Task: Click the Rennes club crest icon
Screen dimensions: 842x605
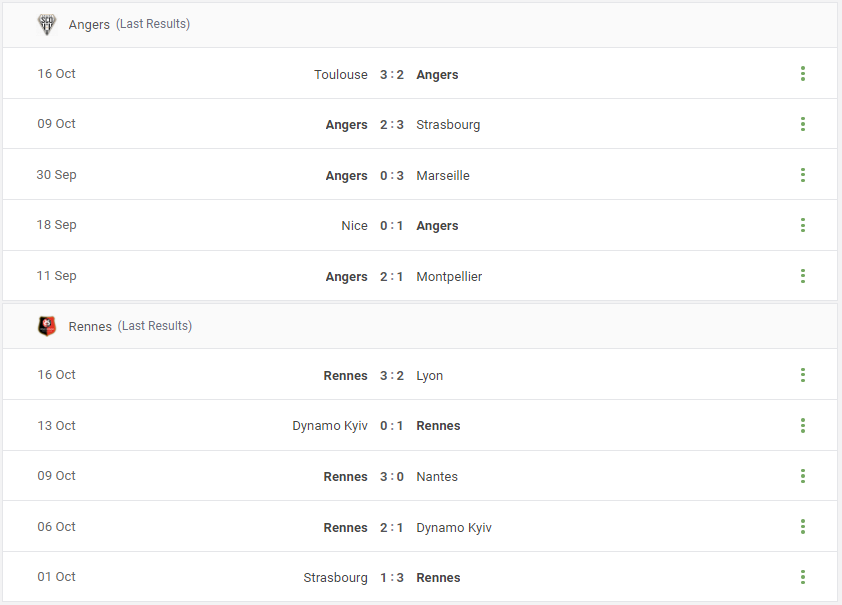Action: click(x=47, y=326)
